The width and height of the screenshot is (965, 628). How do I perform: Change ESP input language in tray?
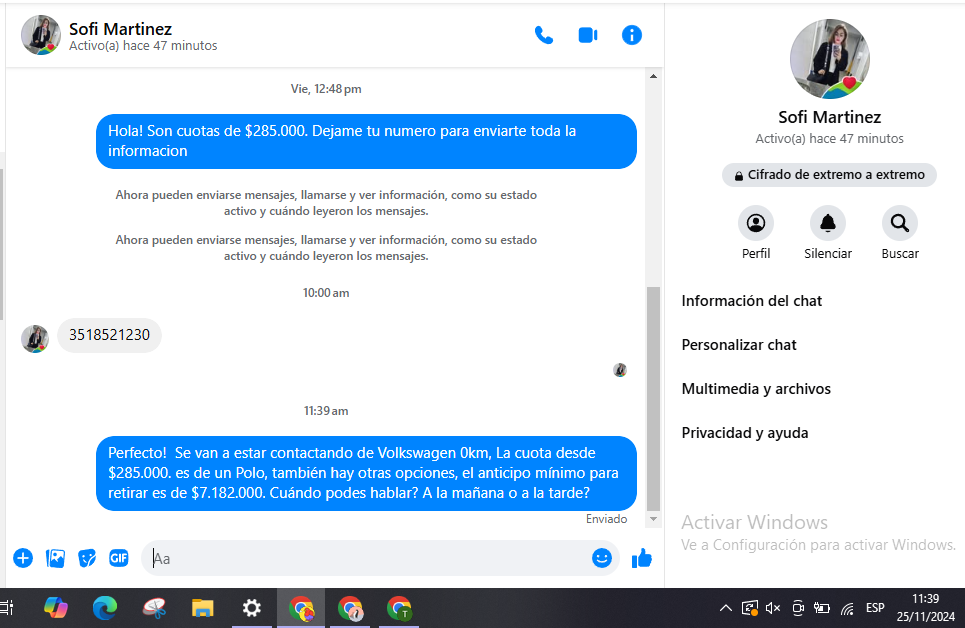(x=875, y=608)
